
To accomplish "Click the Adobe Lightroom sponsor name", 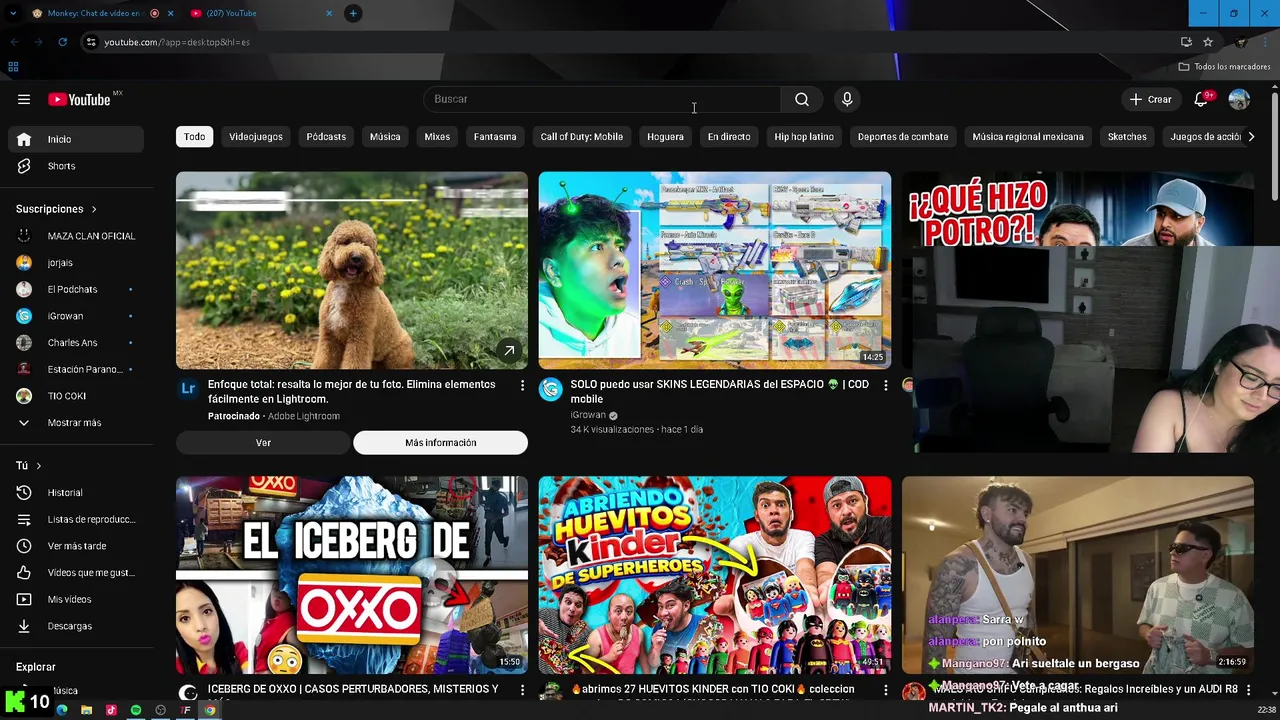I will [304, 416].
